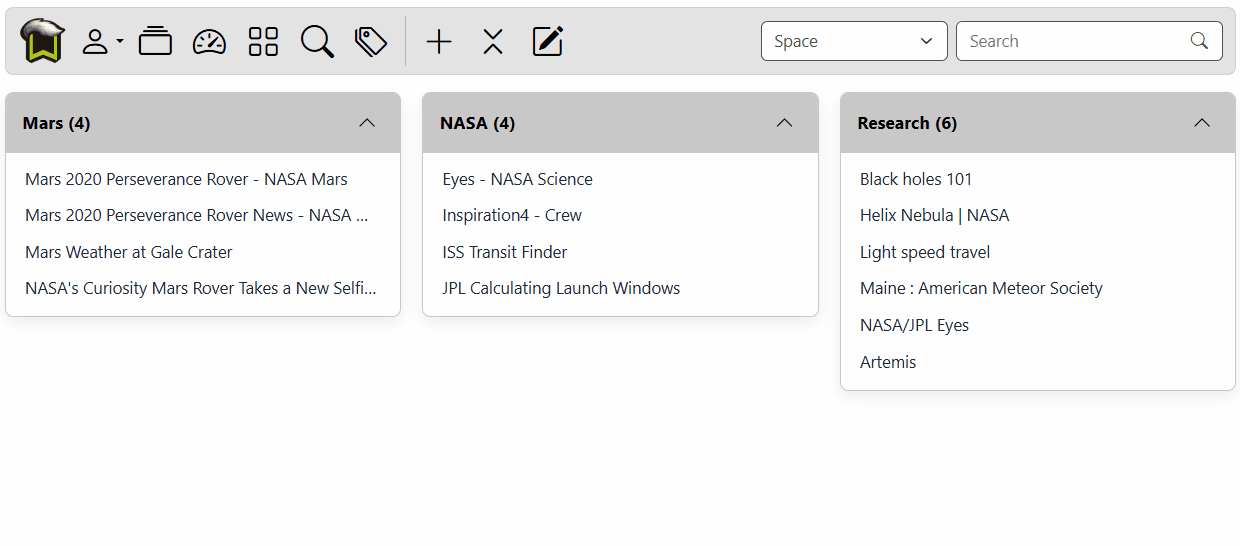Click the Research (6) group header
Viewport: 1240px width, 546px height.
point(1038,123)
